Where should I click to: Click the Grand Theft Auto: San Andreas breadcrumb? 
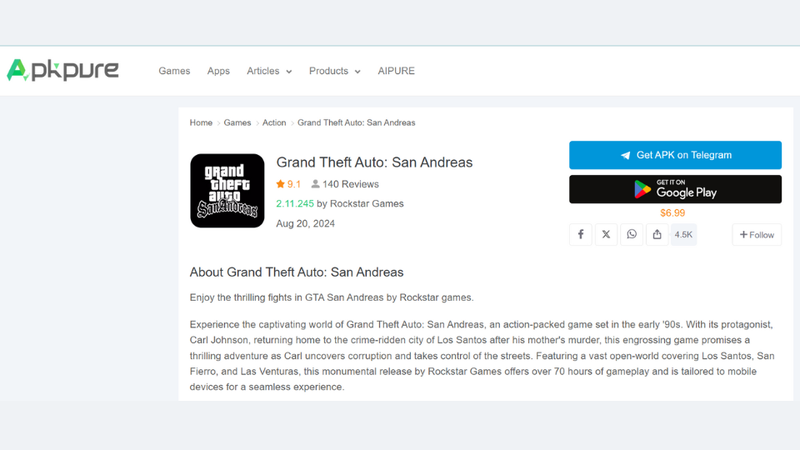(356, 123)
